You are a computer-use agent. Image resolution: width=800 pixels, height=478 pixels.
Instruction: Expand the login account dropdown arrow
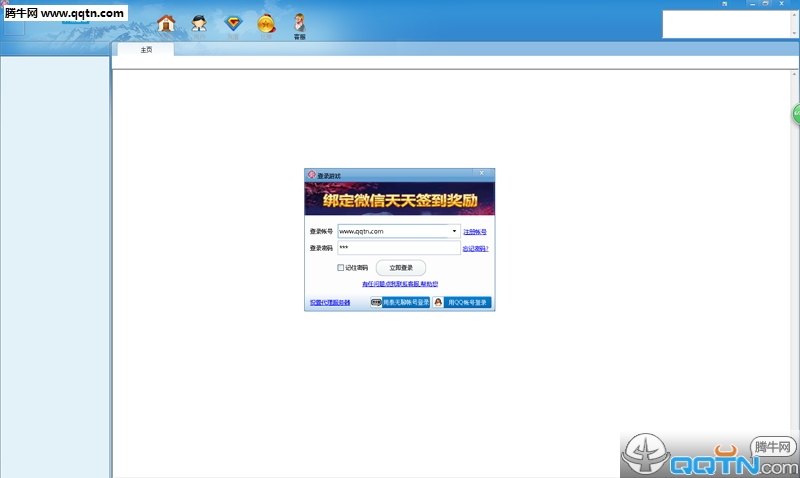[454, 231]
